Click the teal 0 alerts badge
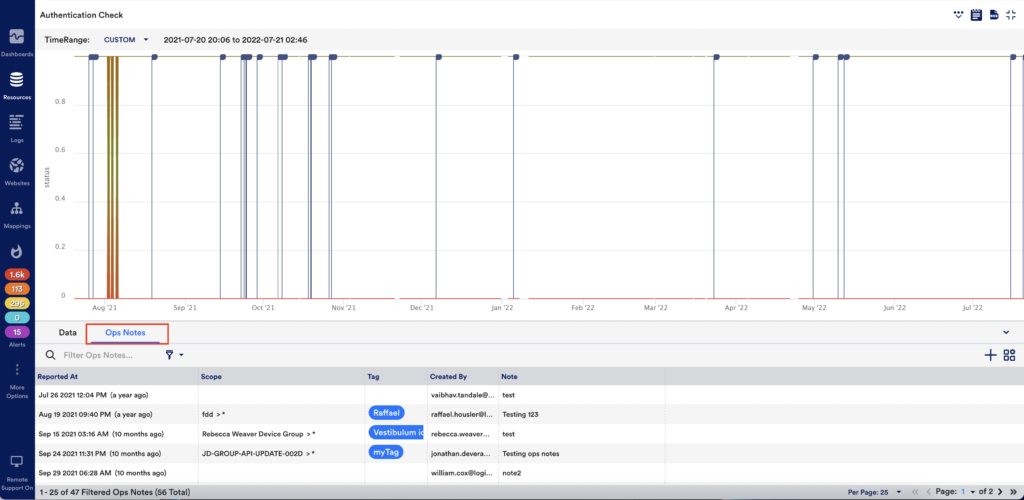The width and height of the screenshot is (1024, 500). (x=17, y=318)
